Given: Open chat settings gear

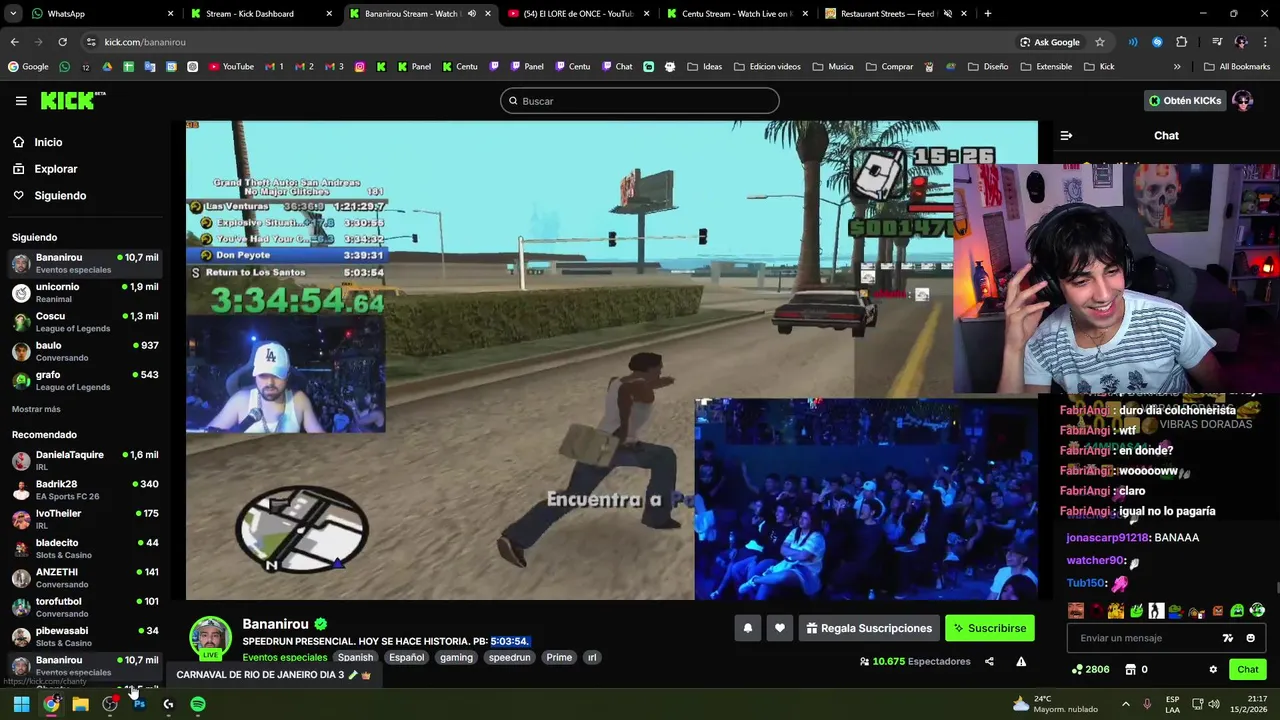Looking at the screenshot, I should click(1213, 669).
